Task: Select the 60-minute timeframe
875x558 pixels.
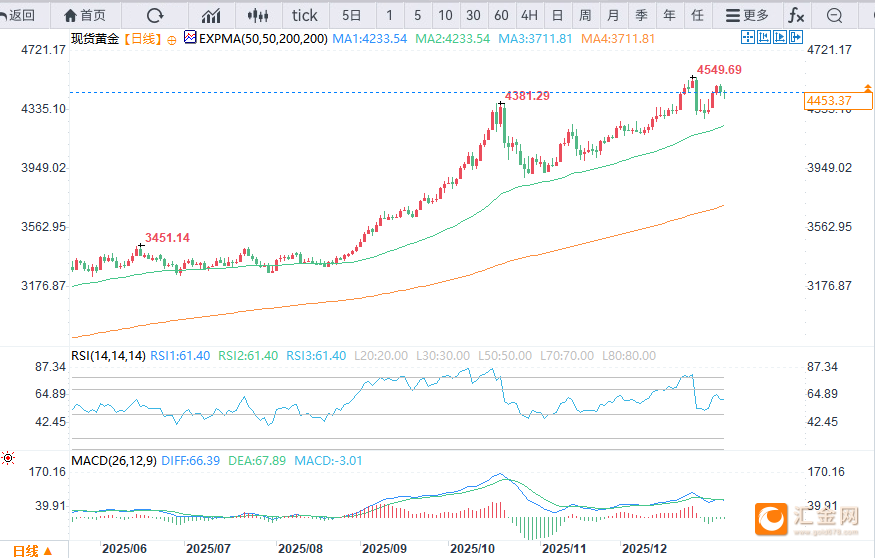Action: coord(501,15)
